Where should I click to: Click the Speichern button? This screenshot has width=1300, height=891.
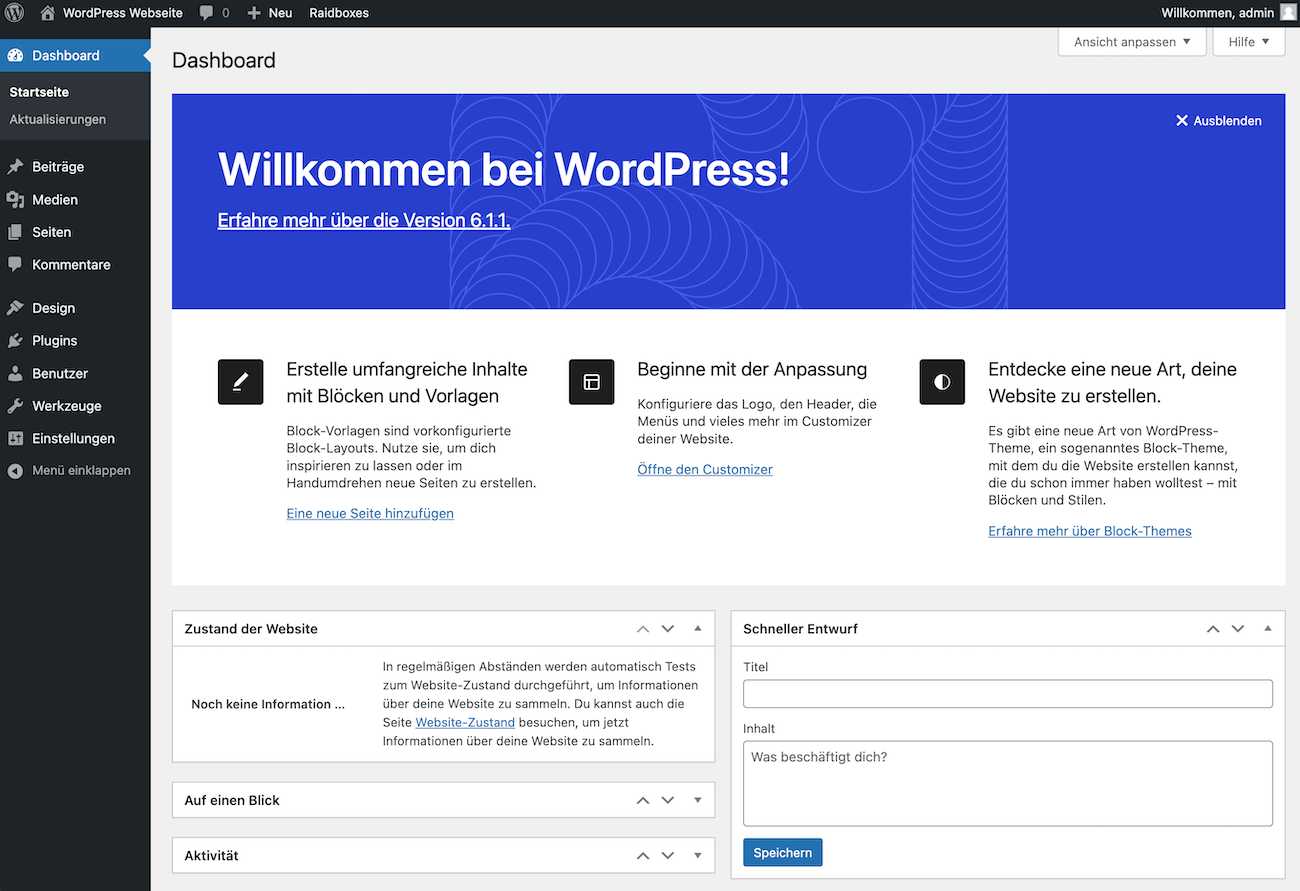(x=782, y=852)
